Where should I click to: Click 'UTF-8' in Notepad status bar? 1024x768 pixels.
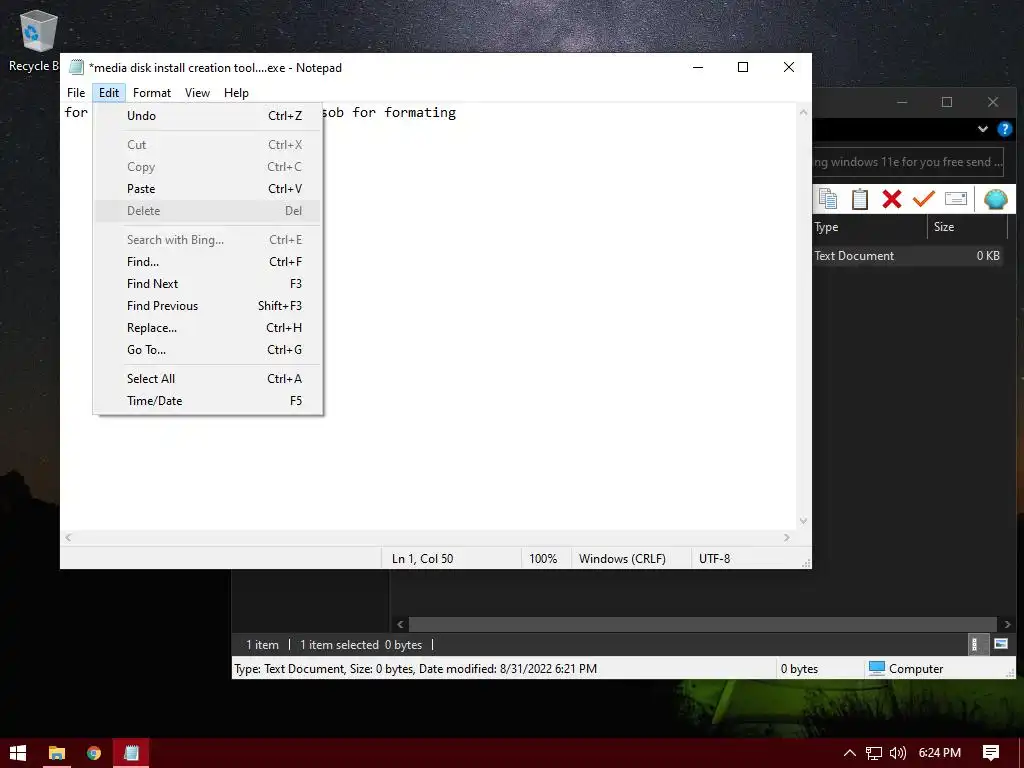pos(714,559)
